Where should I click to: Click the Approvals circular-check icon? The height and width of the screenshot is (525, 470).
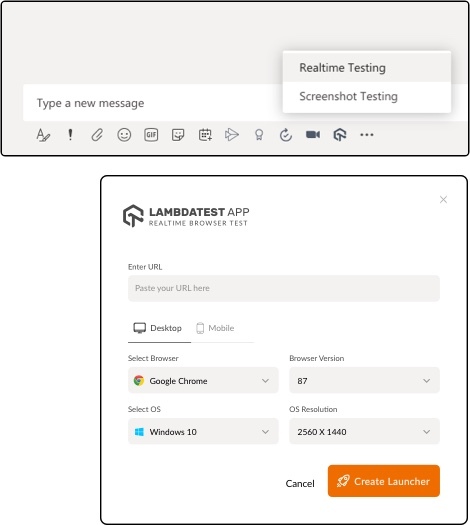(286, 135)
